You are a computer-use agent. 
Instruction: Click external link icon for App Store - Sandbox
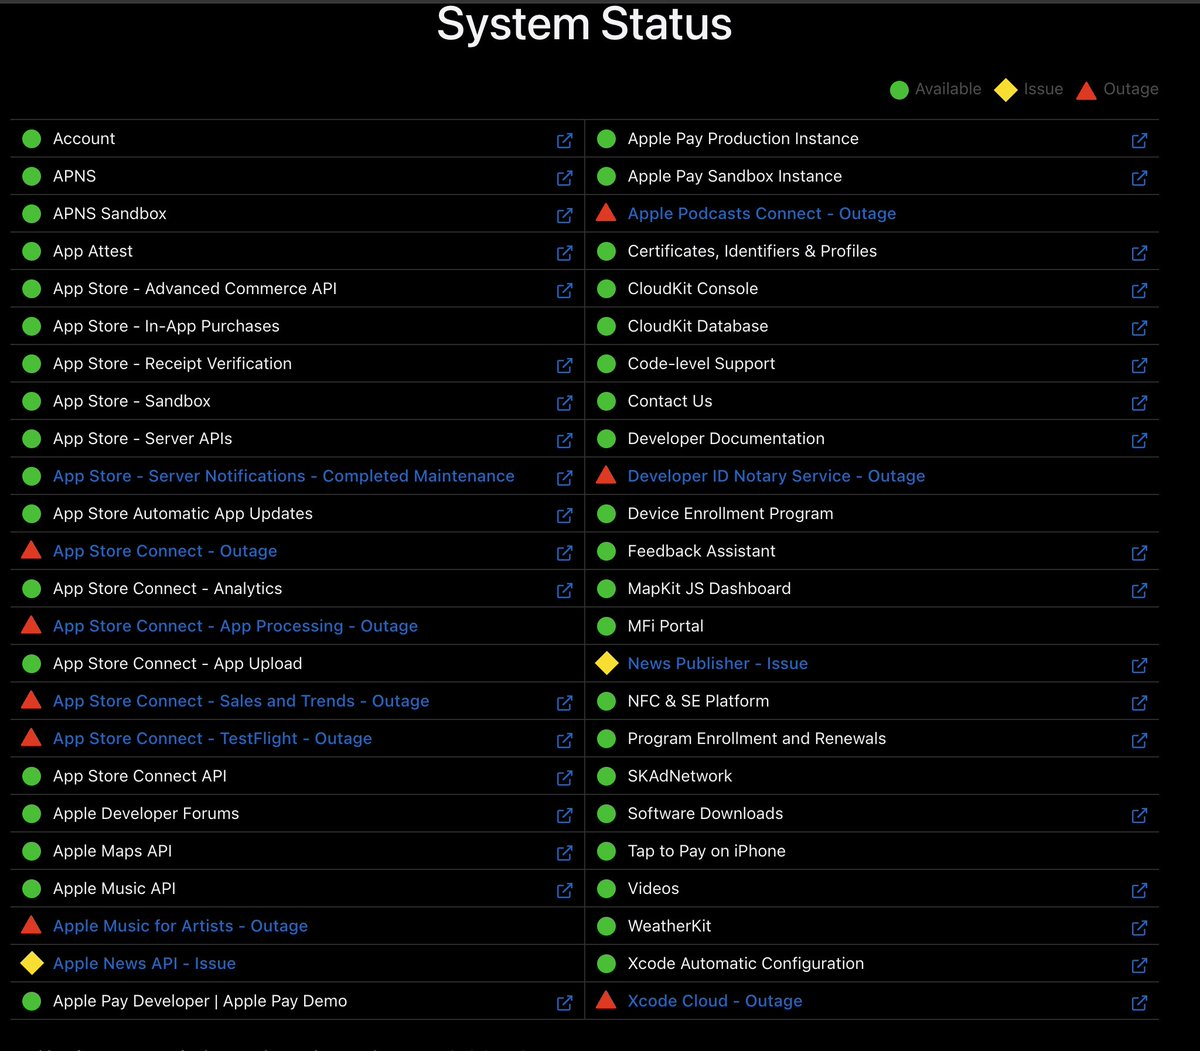[564, 402]
